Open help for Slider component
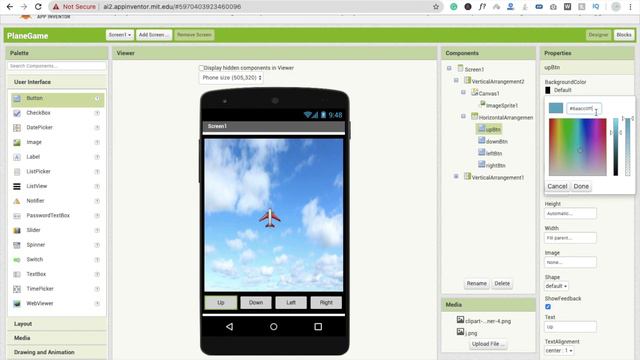 (97, 230)
